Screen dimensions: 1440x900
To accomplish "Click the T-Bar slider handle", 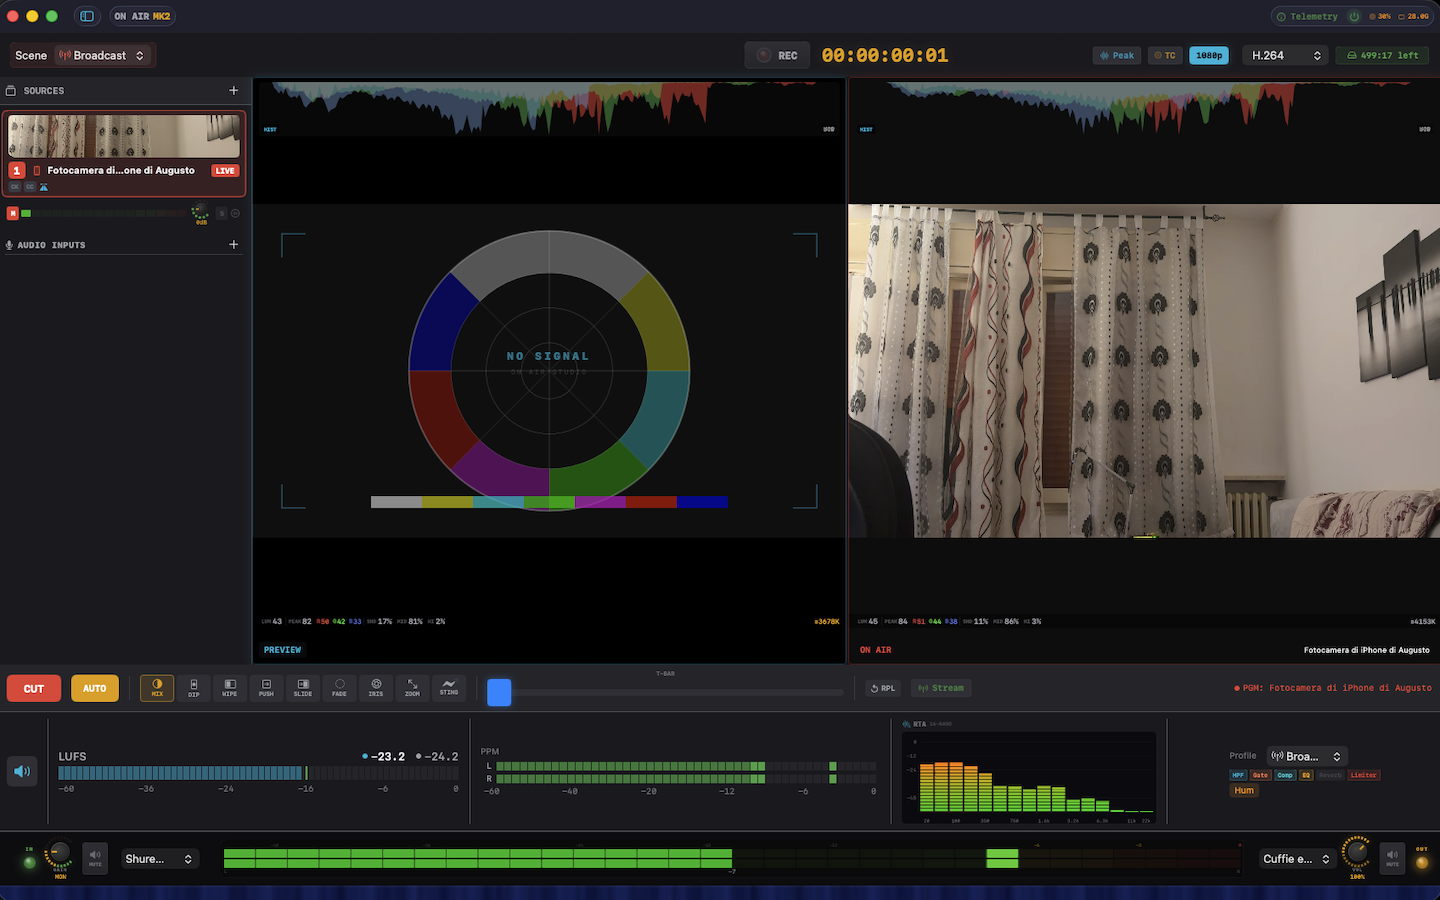I will [x=498, y=692].
